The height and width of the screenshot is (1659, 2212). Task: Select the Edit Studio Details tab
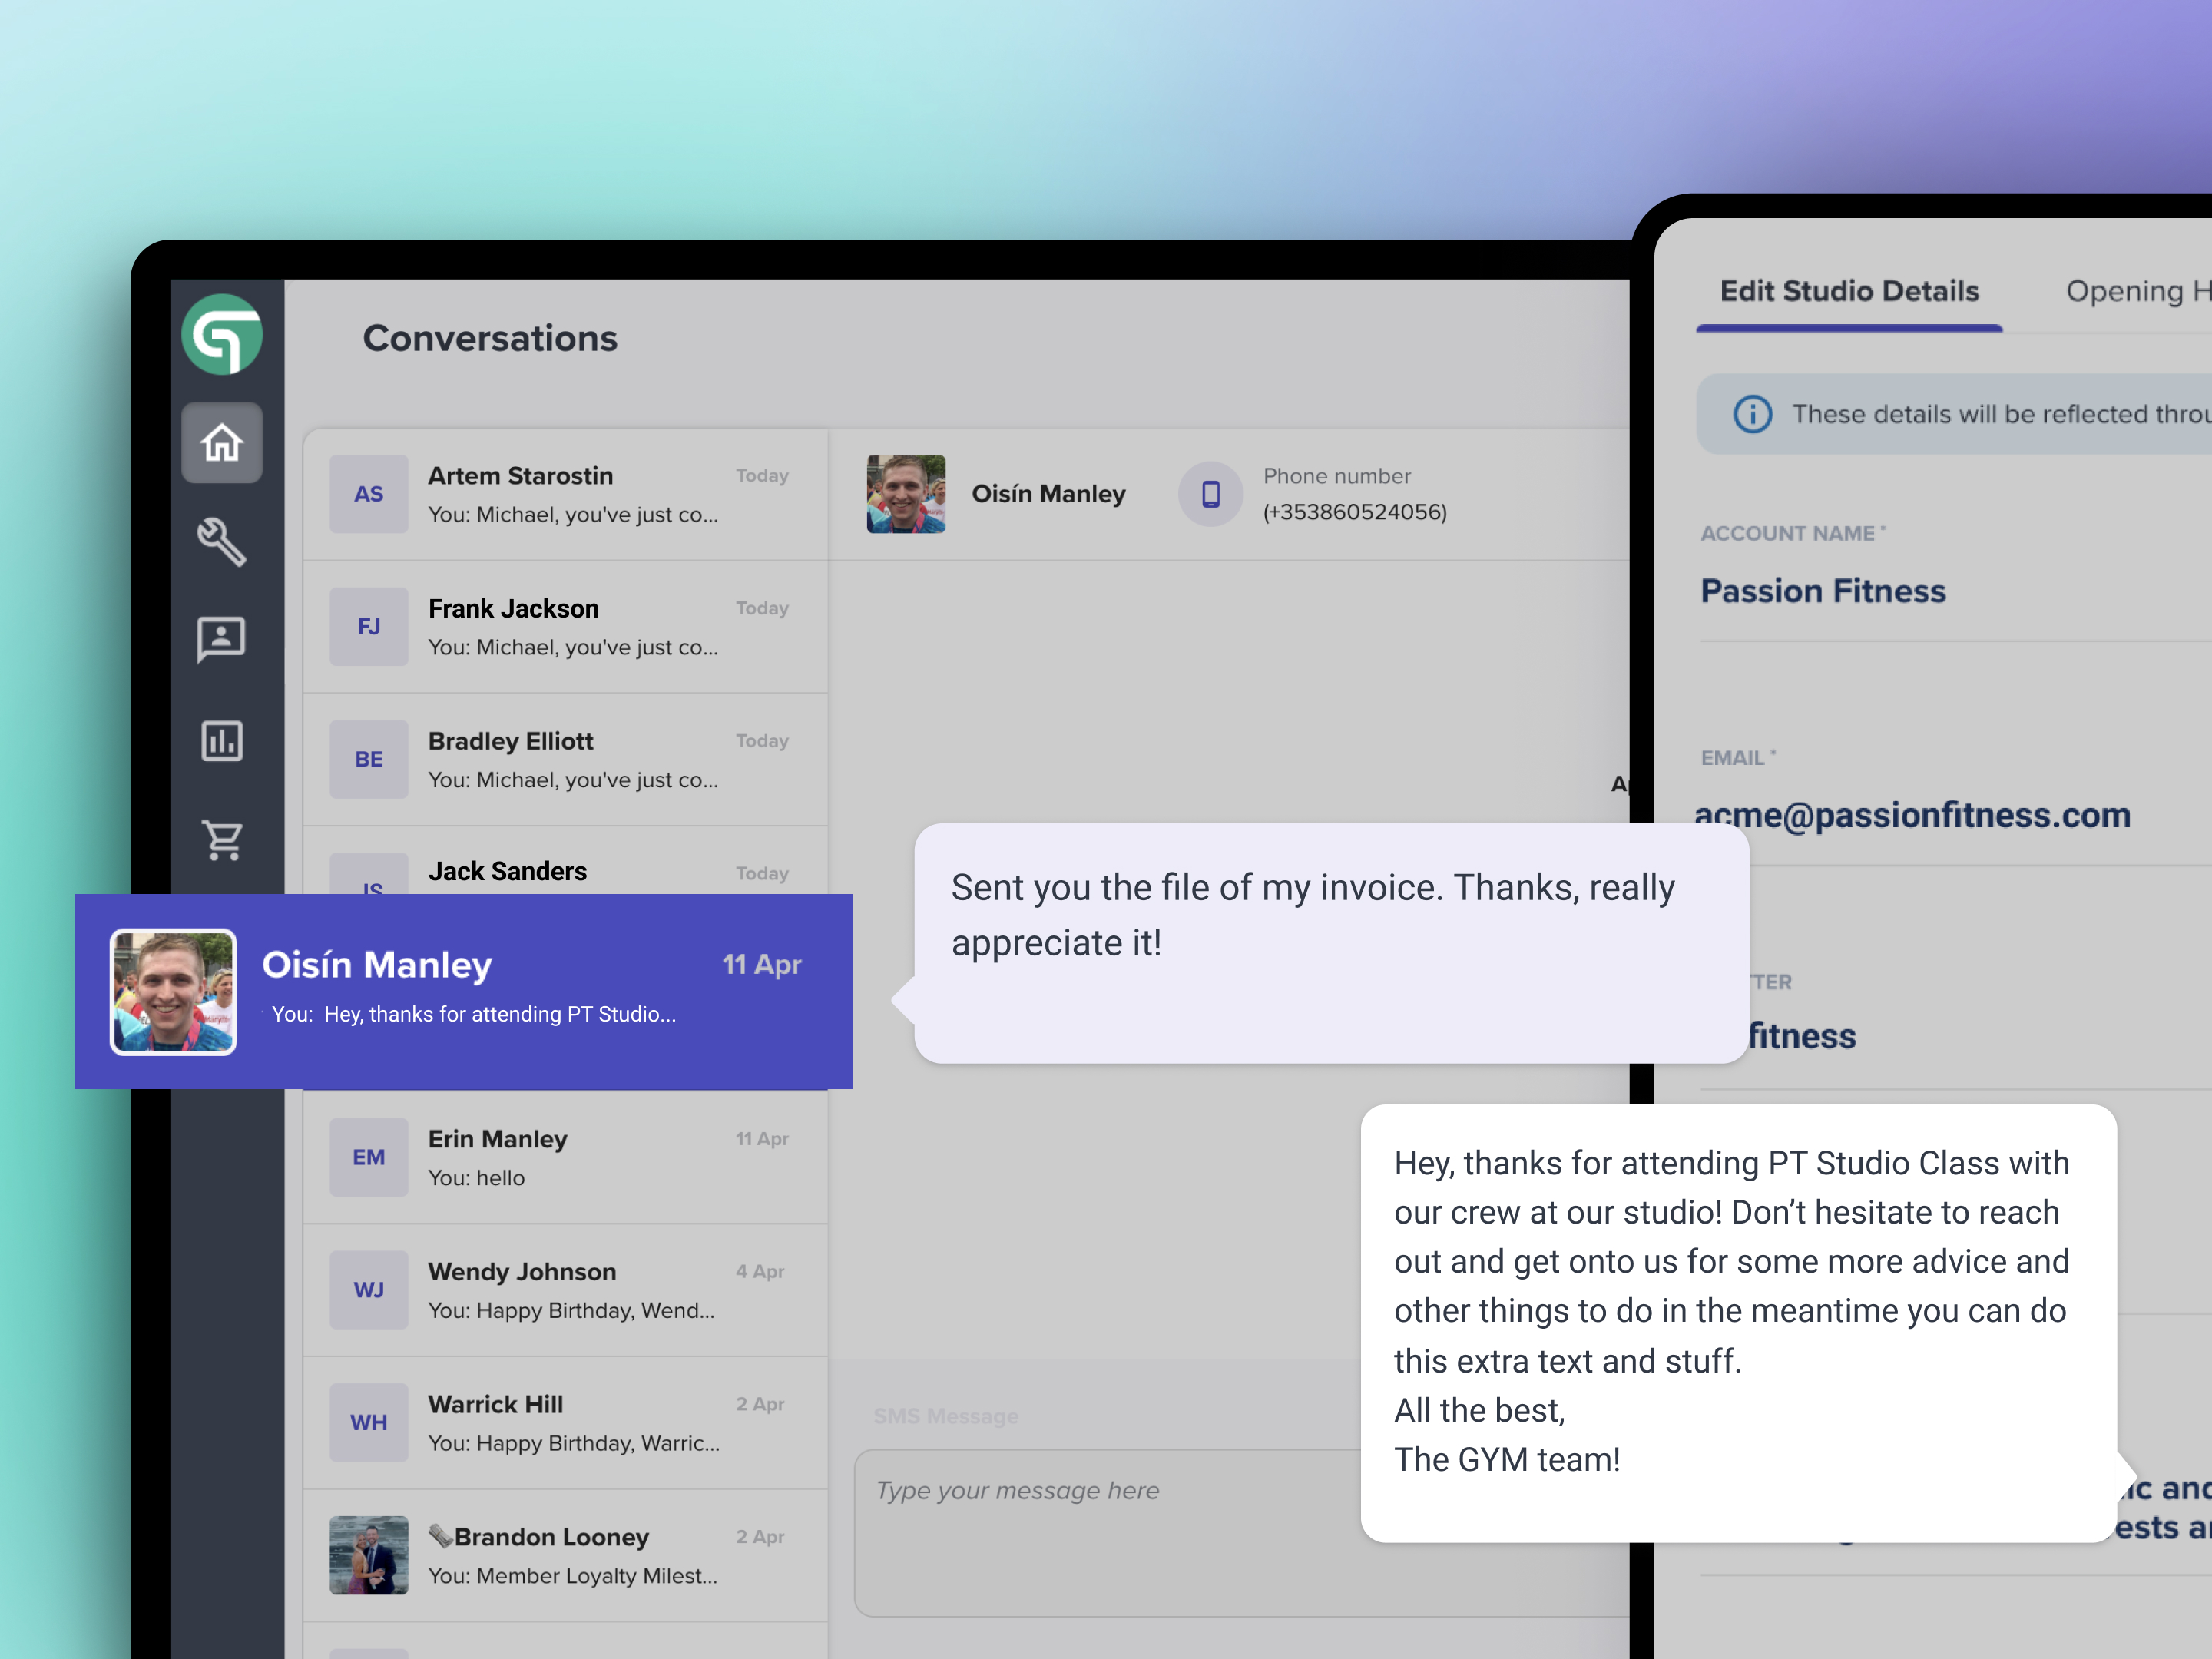point(1852,290)
